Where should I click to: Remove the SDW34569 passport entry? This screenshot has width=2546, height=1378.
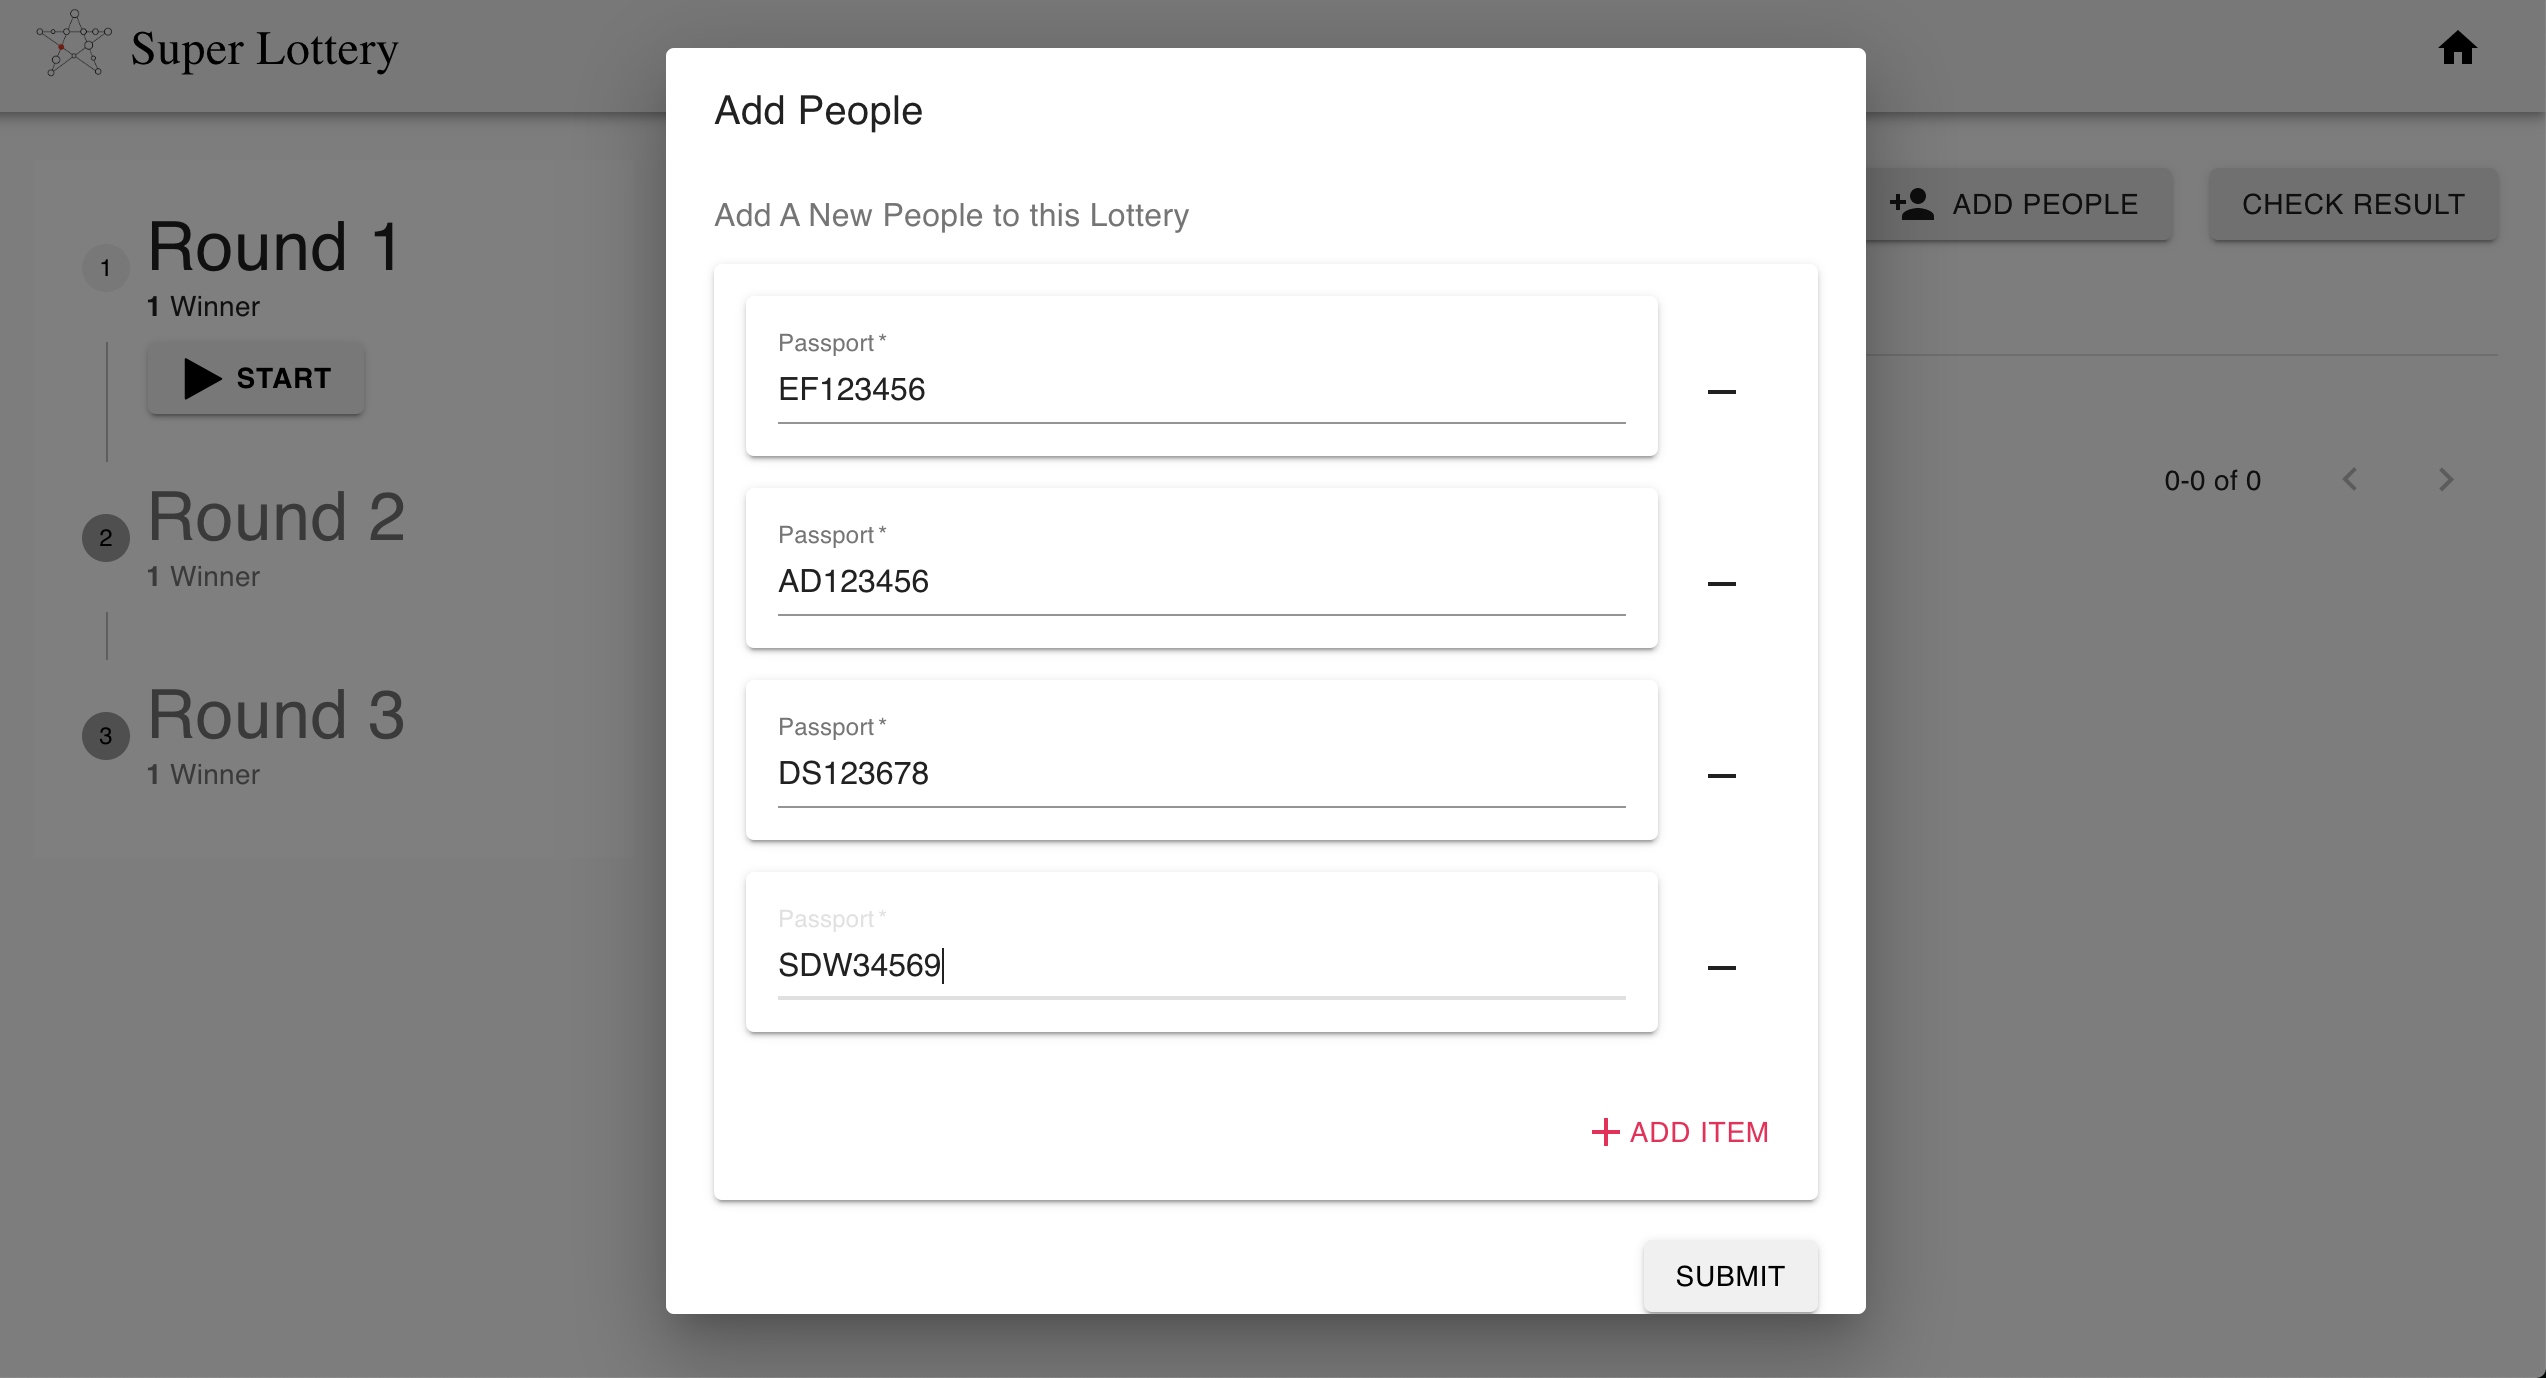tap(1721, 967)
